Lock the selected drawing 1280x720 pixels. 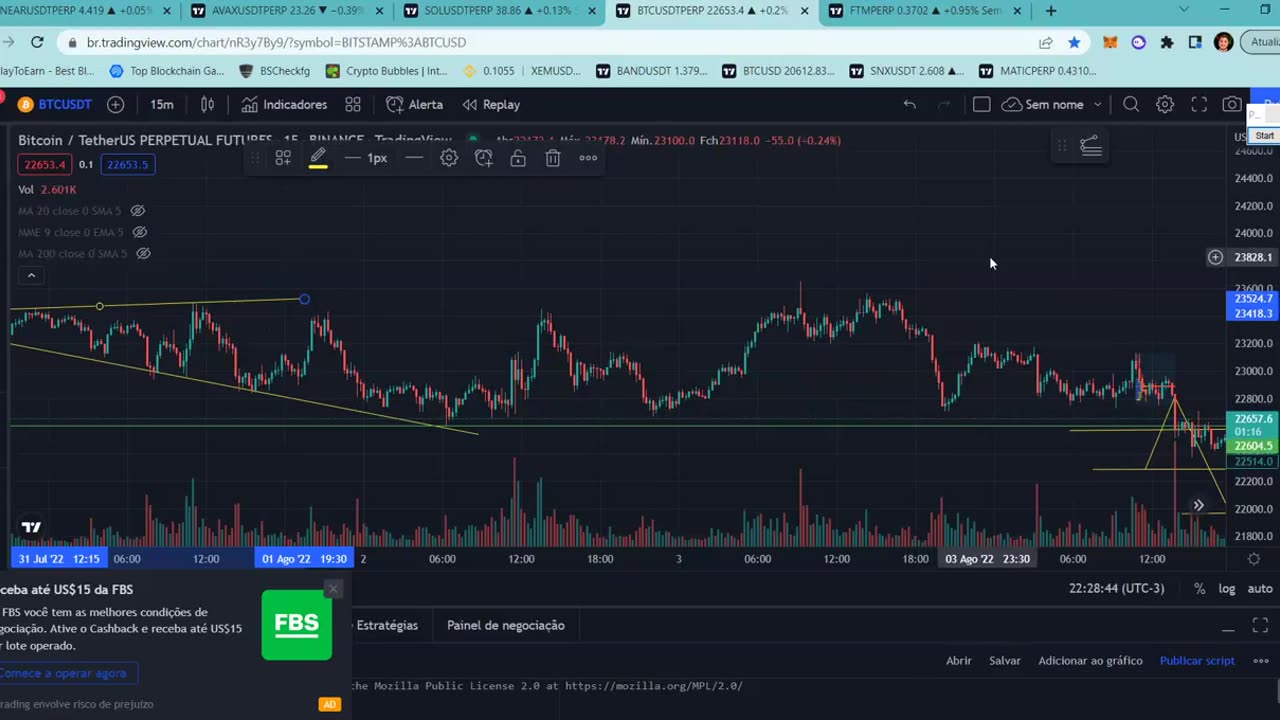(x=518, y=158)
